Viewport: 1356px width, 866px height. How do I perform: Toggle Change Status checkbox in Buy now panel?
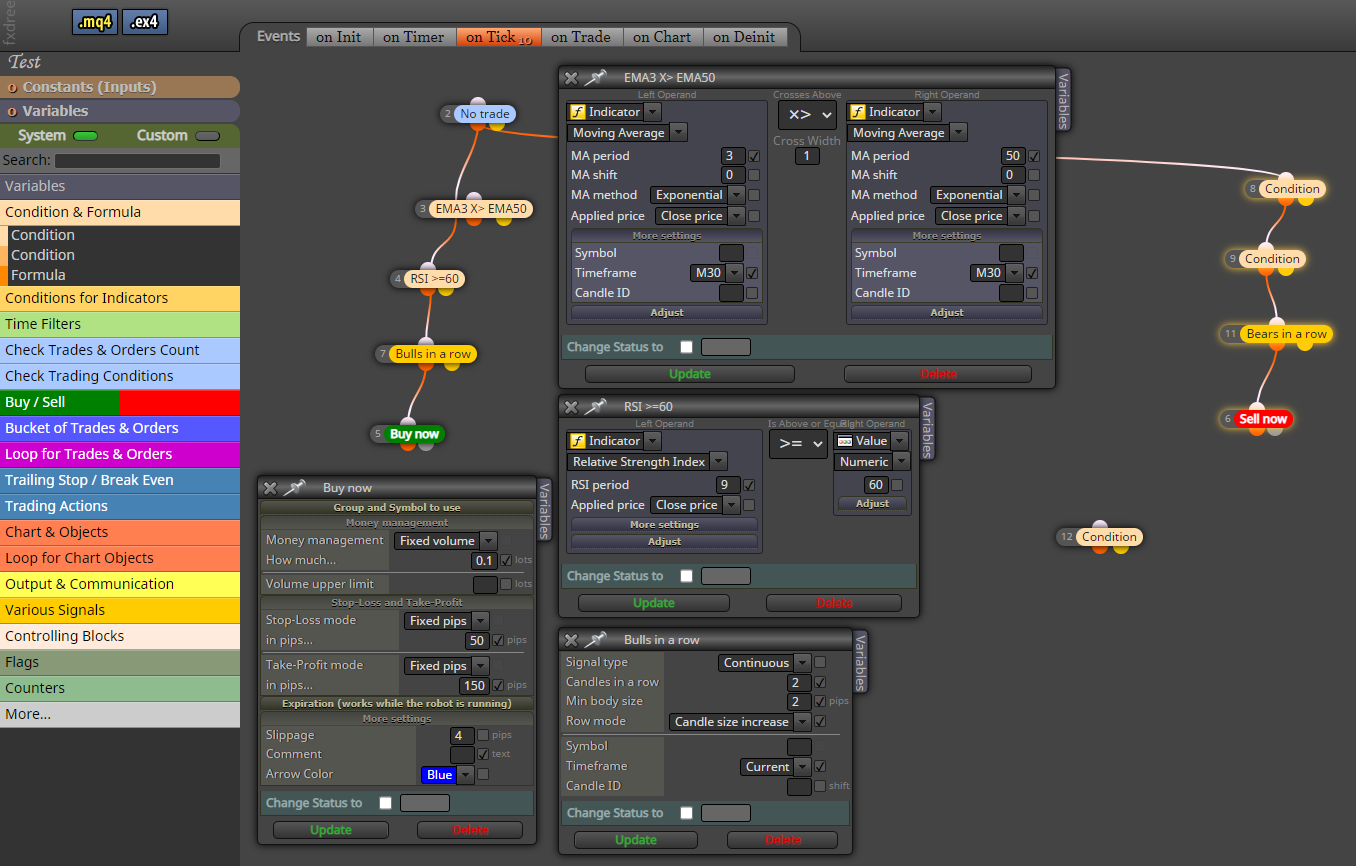385,803
